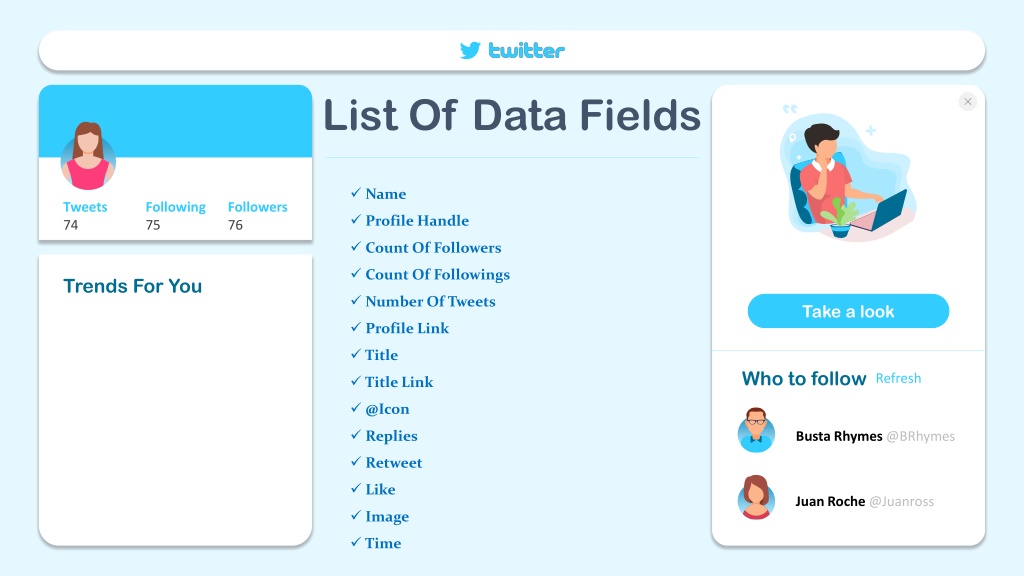Click the checkmark beside Profile Handle
1024x576 pixels.
tap(356, 219)
